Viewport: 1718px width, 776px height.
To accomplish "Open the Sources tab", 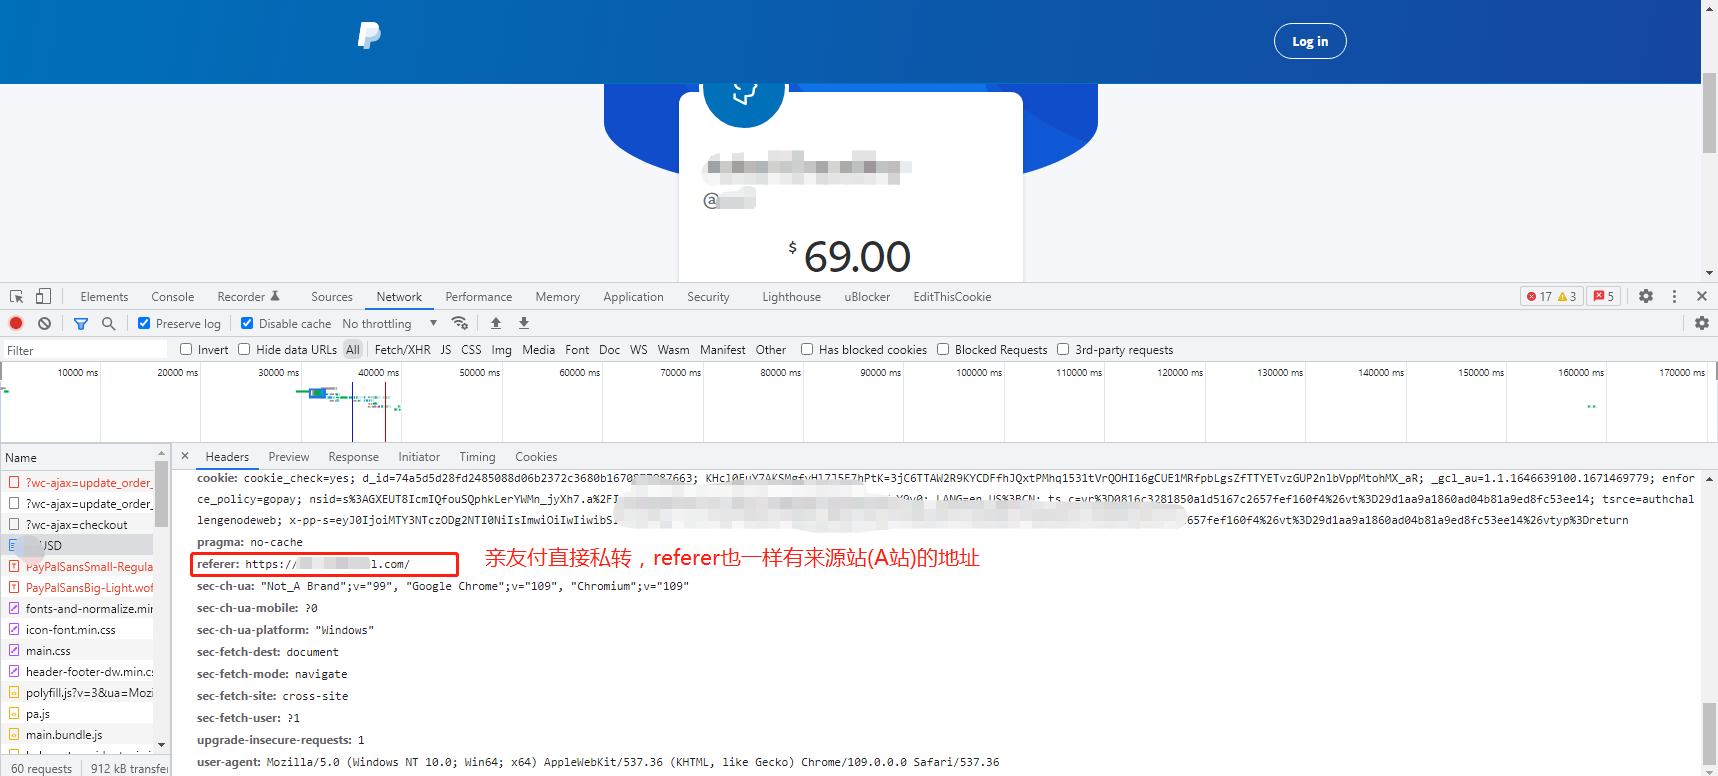I will click(332, 297).
